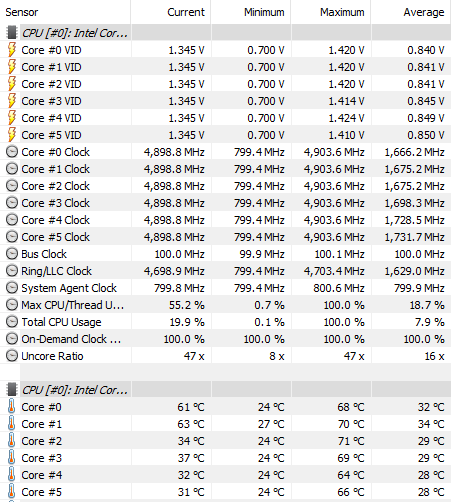
Task: Collapse the second CPU [#0] temperature group header
Action: (75, 390)
